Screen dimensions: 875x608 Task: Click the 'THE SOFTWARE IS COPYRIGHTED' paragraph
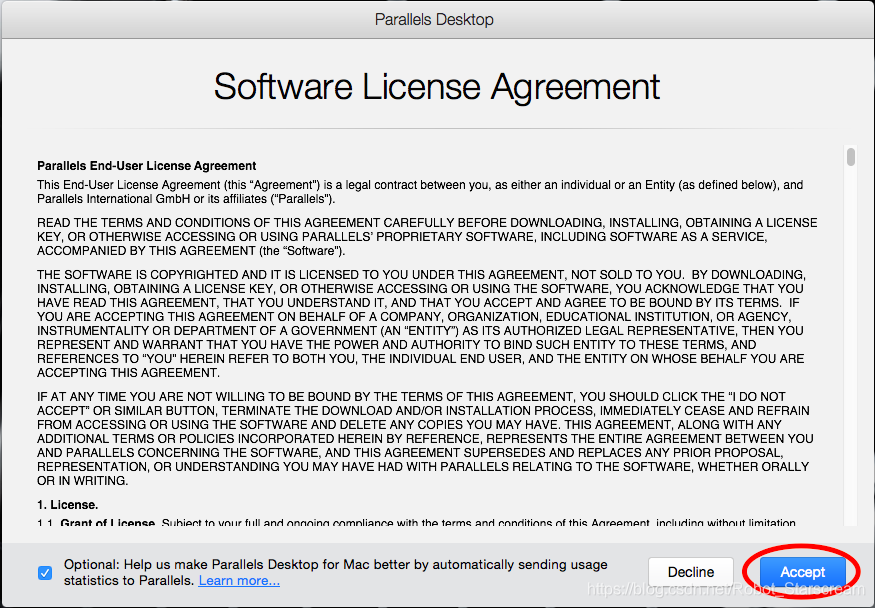[x=421, y=324]
